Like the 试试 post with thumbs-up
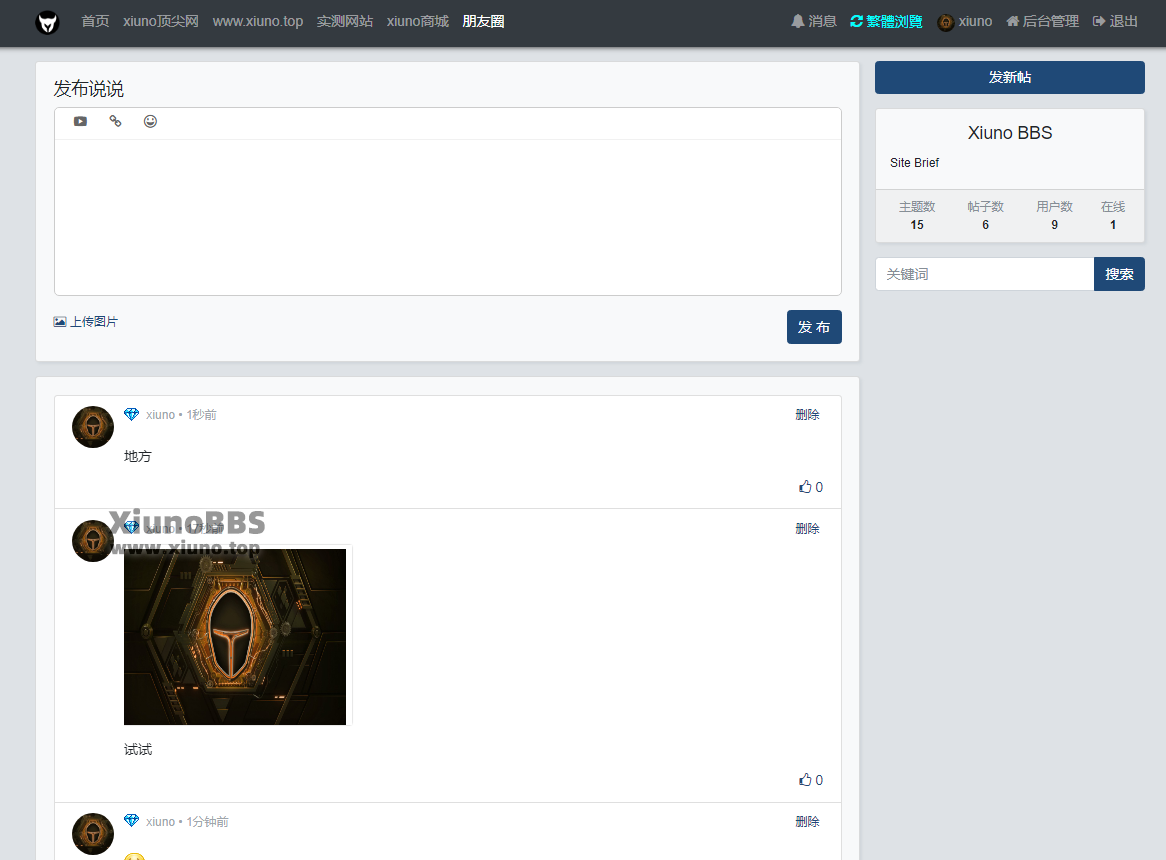The width and height of the screenshot is (1166, 860). (x=811, y=780)
